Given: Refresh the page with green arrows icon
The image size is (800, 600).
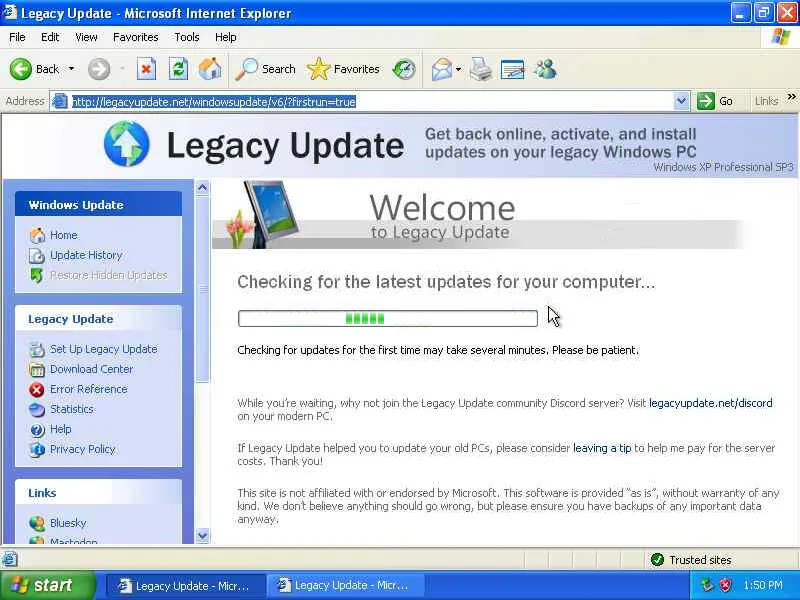Looking at the screenshot, I should [179, 69].
